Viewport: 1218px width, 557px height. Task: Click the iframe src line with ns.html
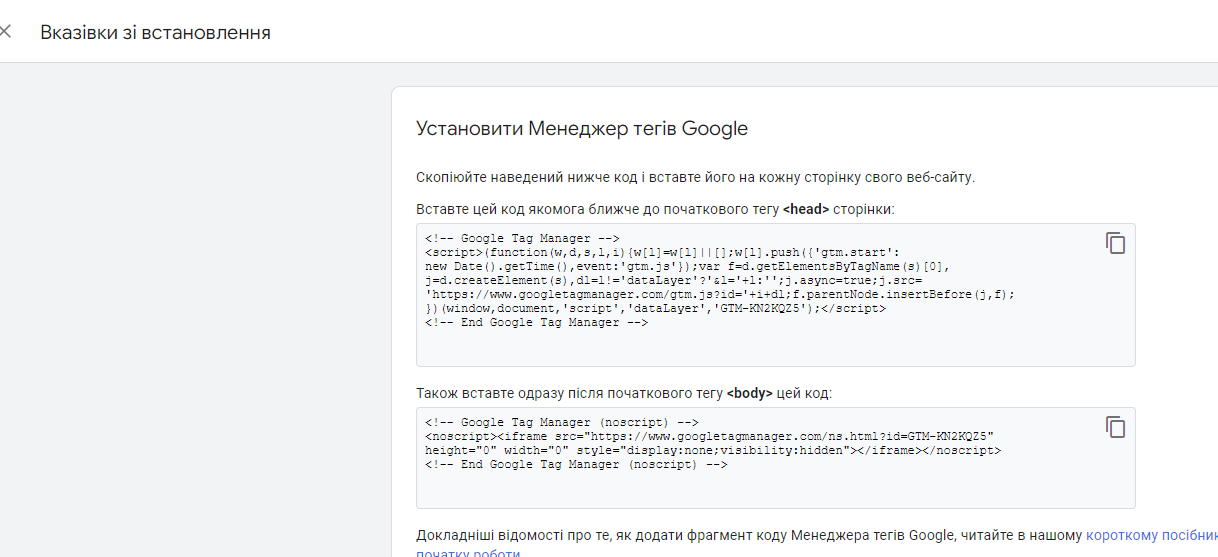point(709,436)
